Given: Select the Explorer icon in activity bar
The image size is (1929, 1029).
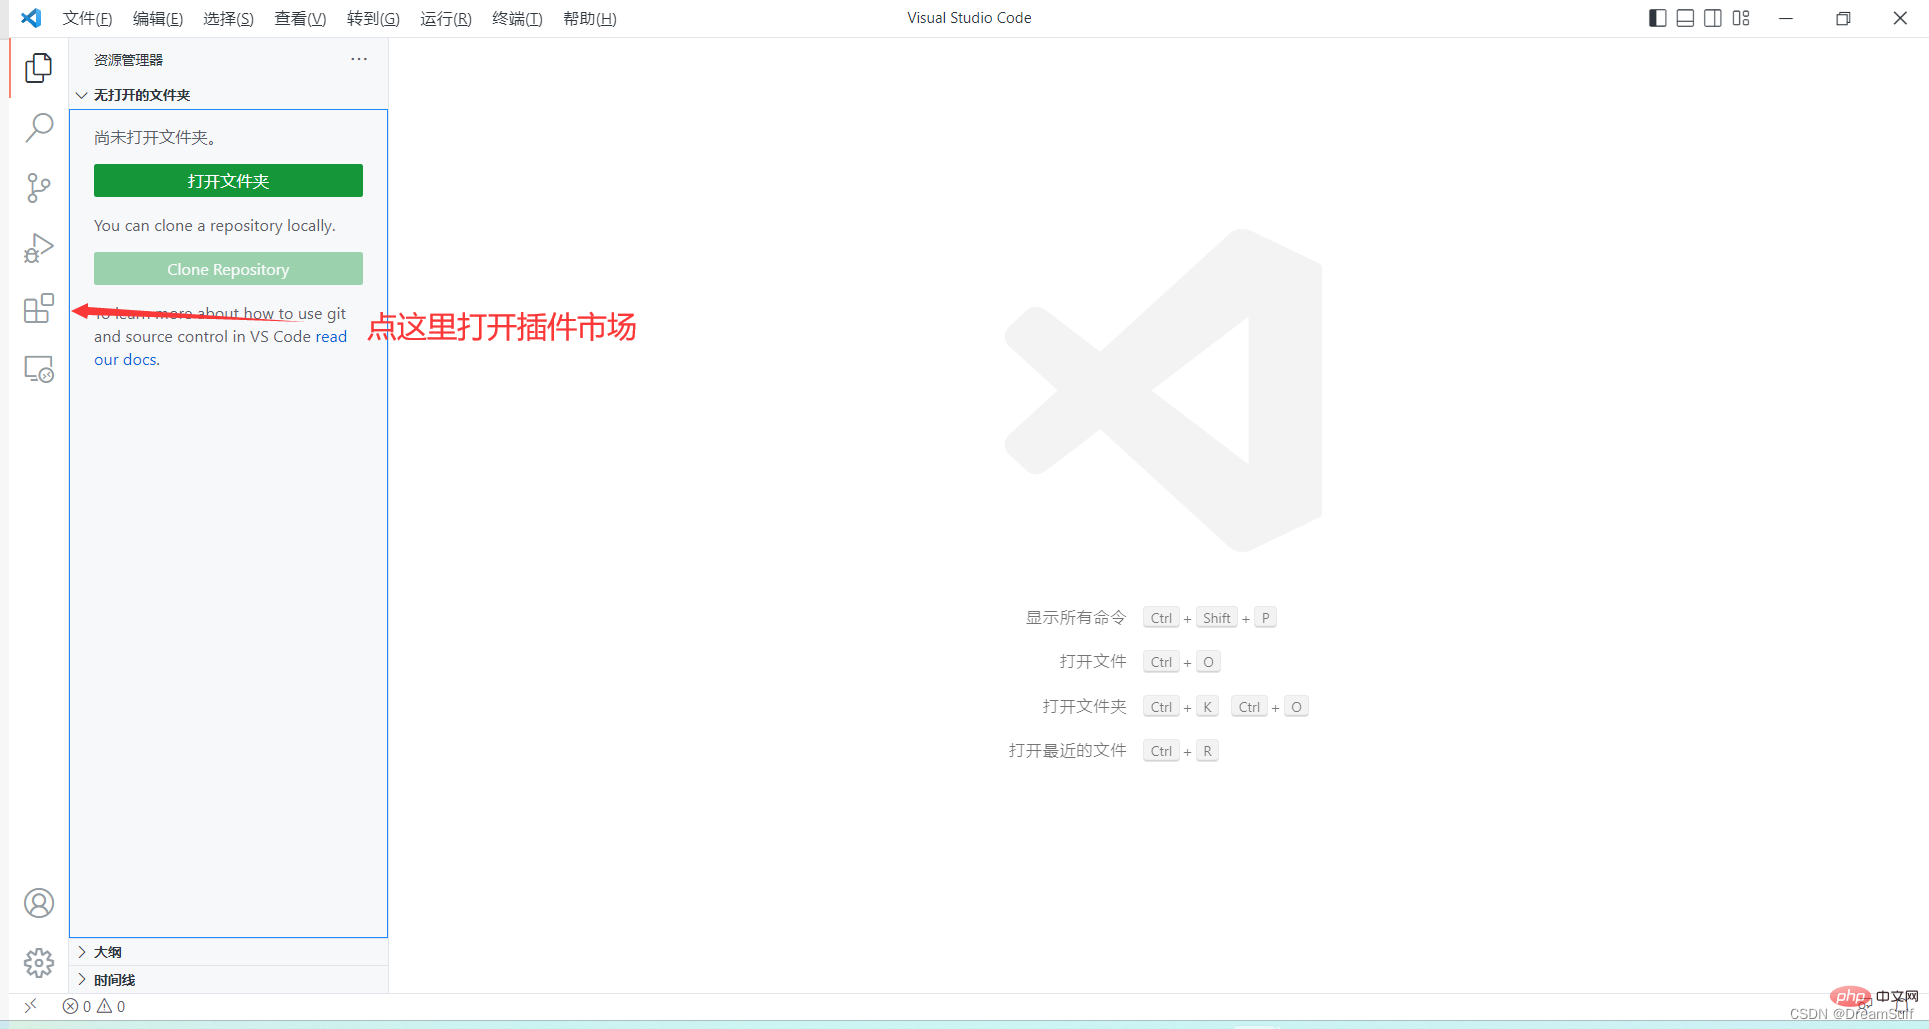Looking at the screenshot, I should [38, 67].
